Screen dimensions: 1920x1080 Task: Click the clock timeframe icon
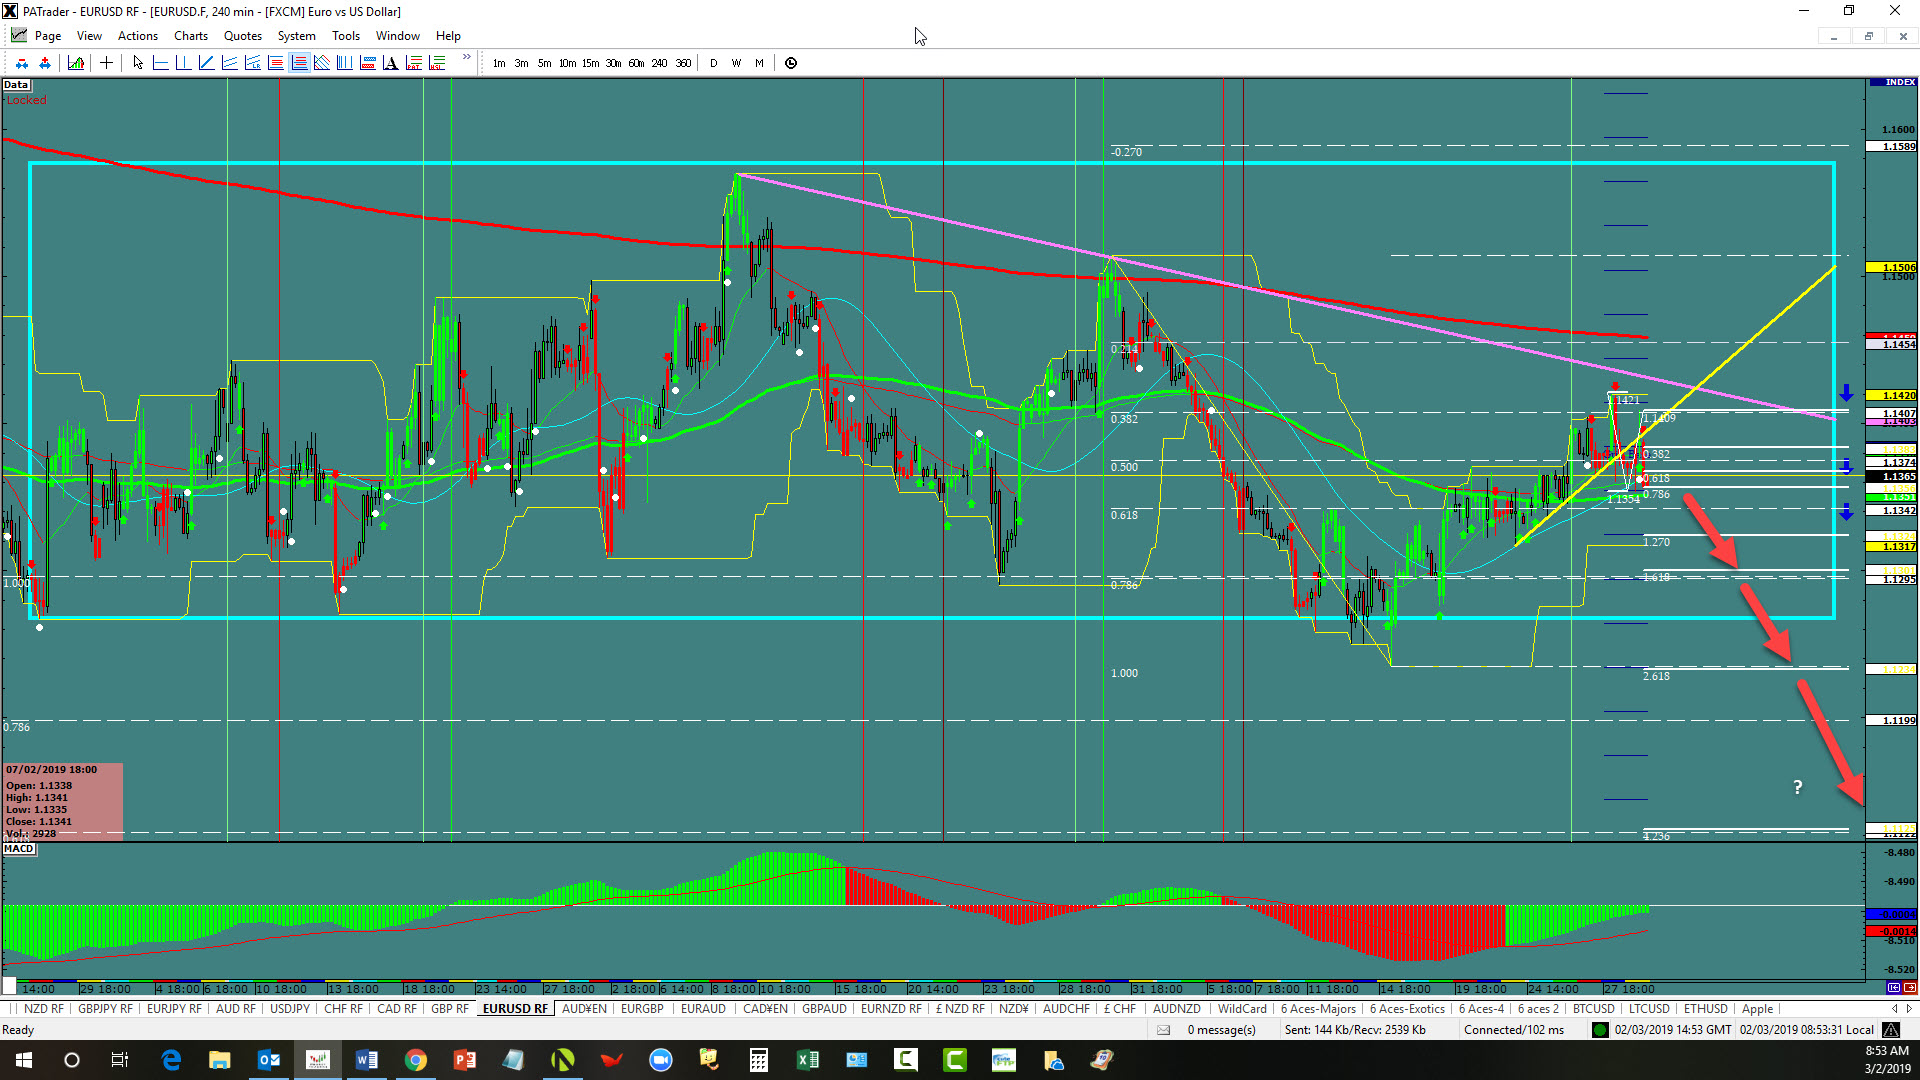[x=791, y=63]
